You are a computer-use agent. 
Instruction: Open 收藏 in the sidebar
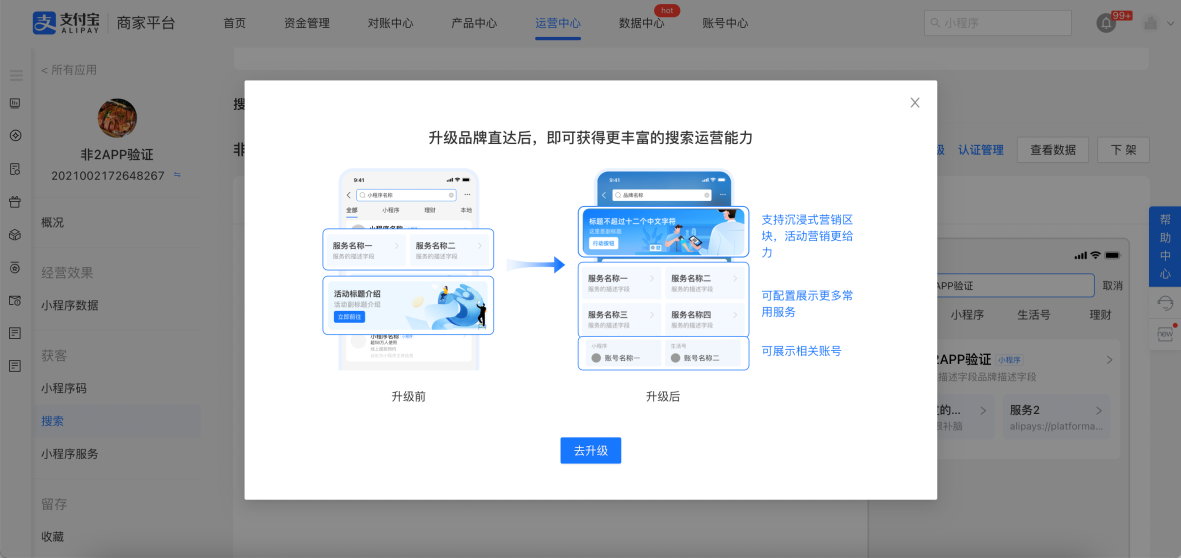click(53, 537)
